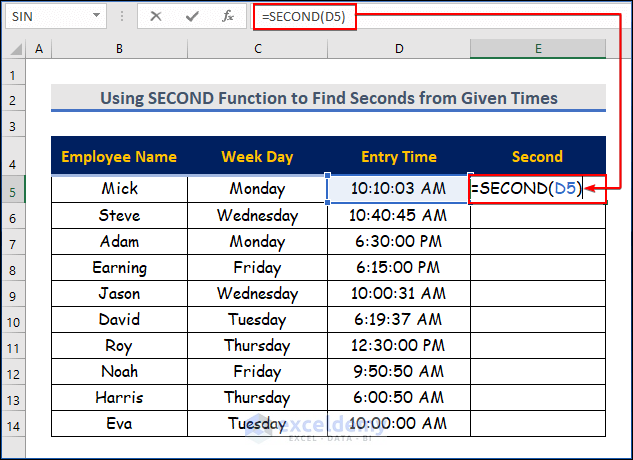Select row 14 header
The width and height of the screenshot is (633, 460).
click(x=13, y=426)
